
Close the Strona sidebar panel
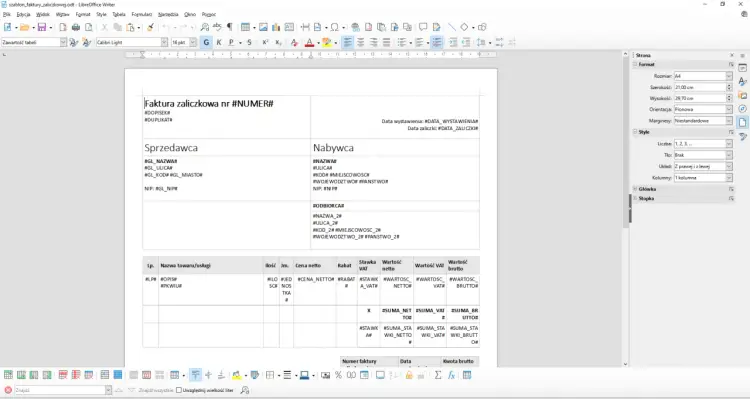point(731,55)
